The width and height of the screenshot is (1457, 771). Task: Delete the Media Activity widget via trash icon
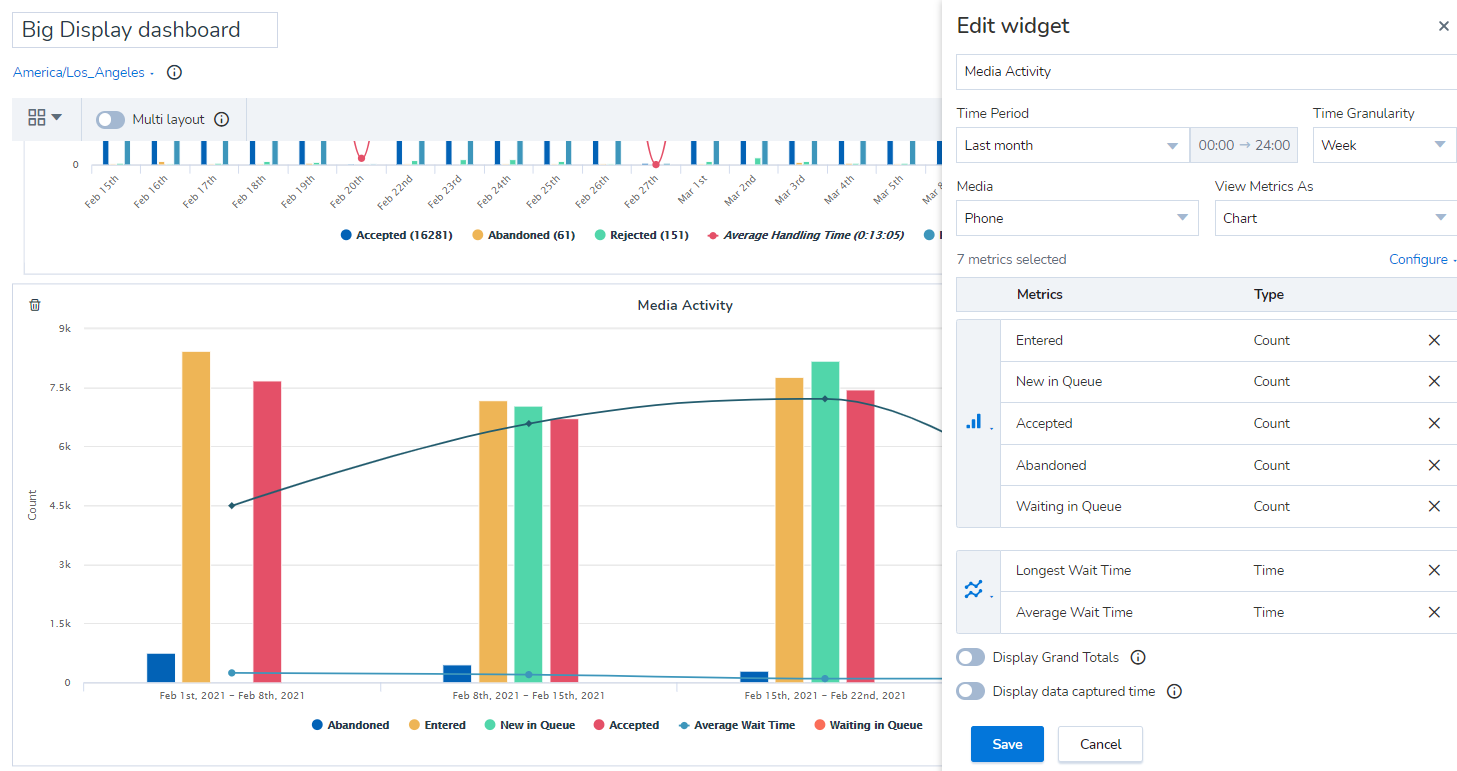point(35,305)
